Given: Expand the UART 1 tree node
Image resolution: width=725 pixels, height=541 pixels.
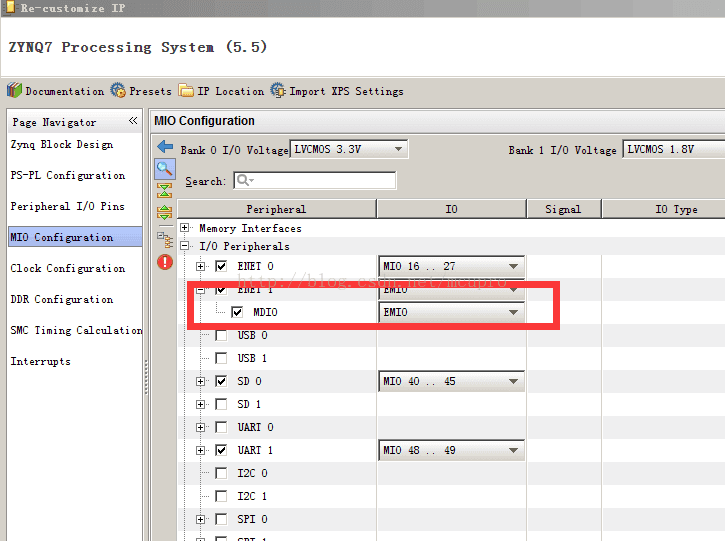Looking at the screenshot, I should click(200, 450).
